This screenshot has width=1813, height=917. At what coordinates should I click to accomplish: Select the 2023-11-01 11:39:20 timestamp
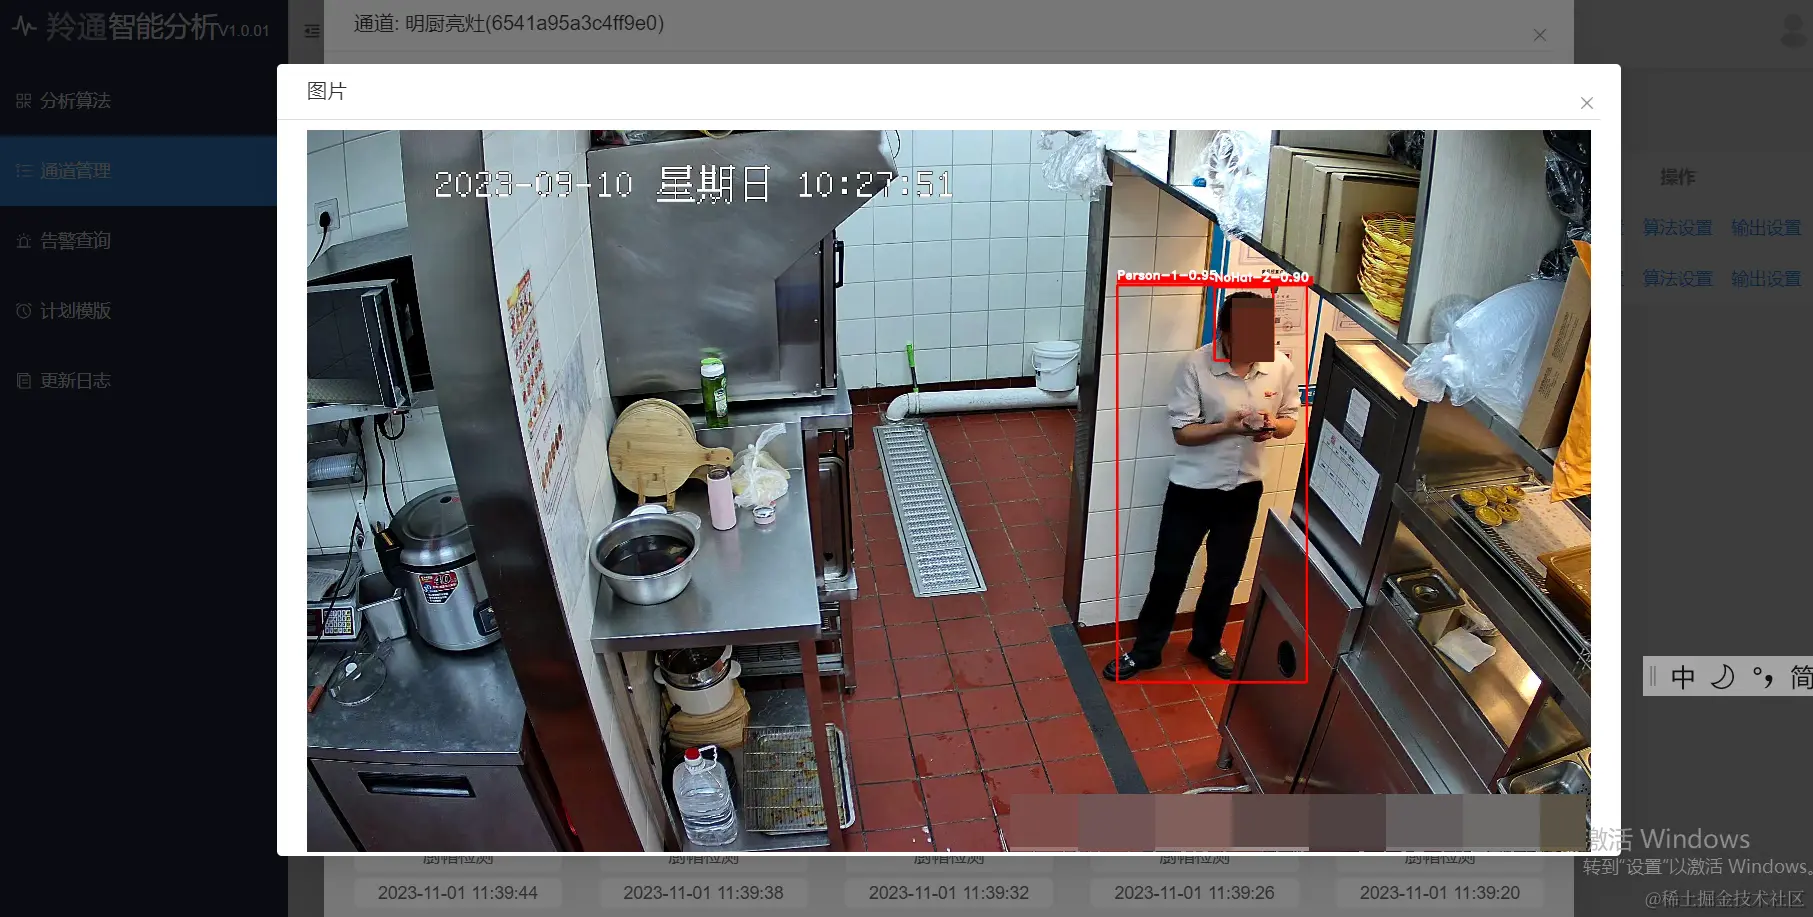coord(1440,893)
